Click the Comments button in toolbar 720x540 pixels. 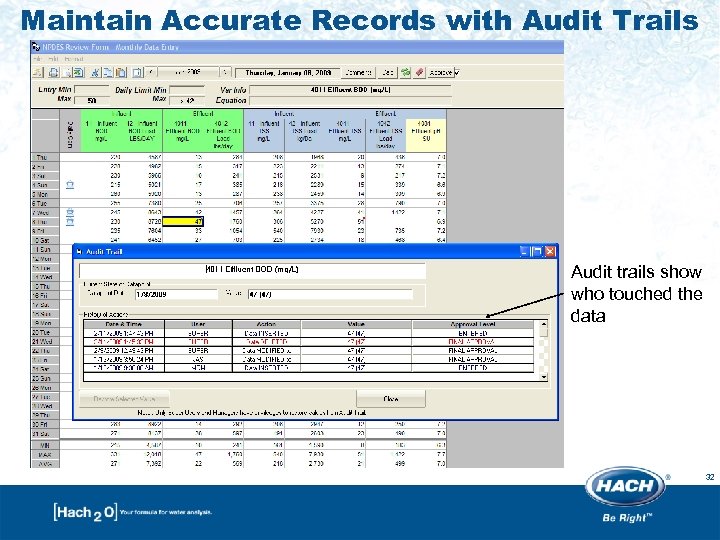click(x=359, y=73)
